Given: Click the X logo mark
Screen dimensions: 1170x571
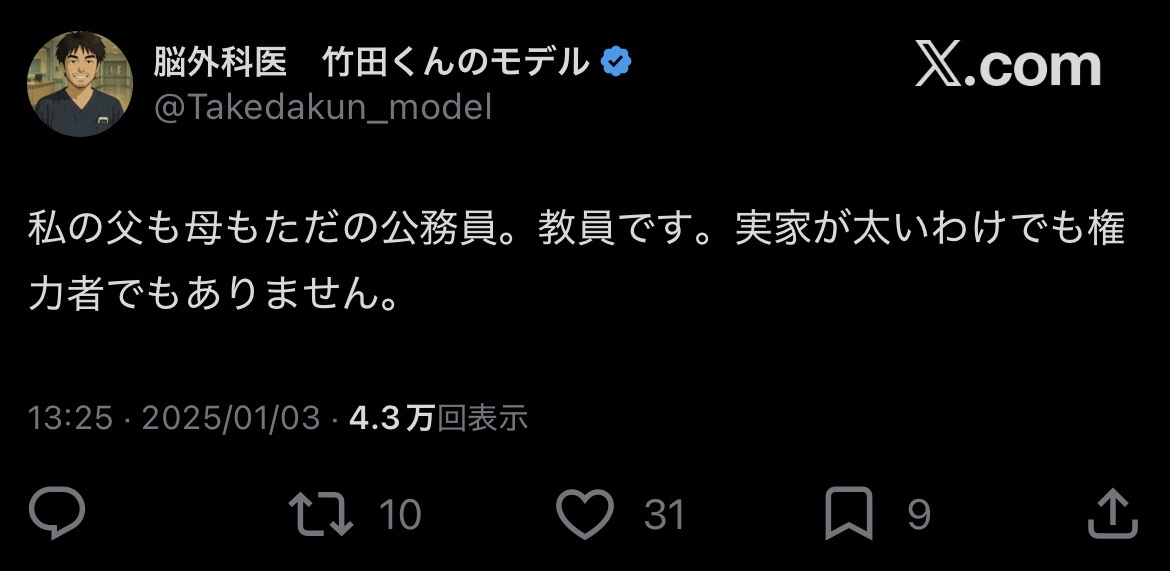Looking at the screenshot, I should (940, 65).
